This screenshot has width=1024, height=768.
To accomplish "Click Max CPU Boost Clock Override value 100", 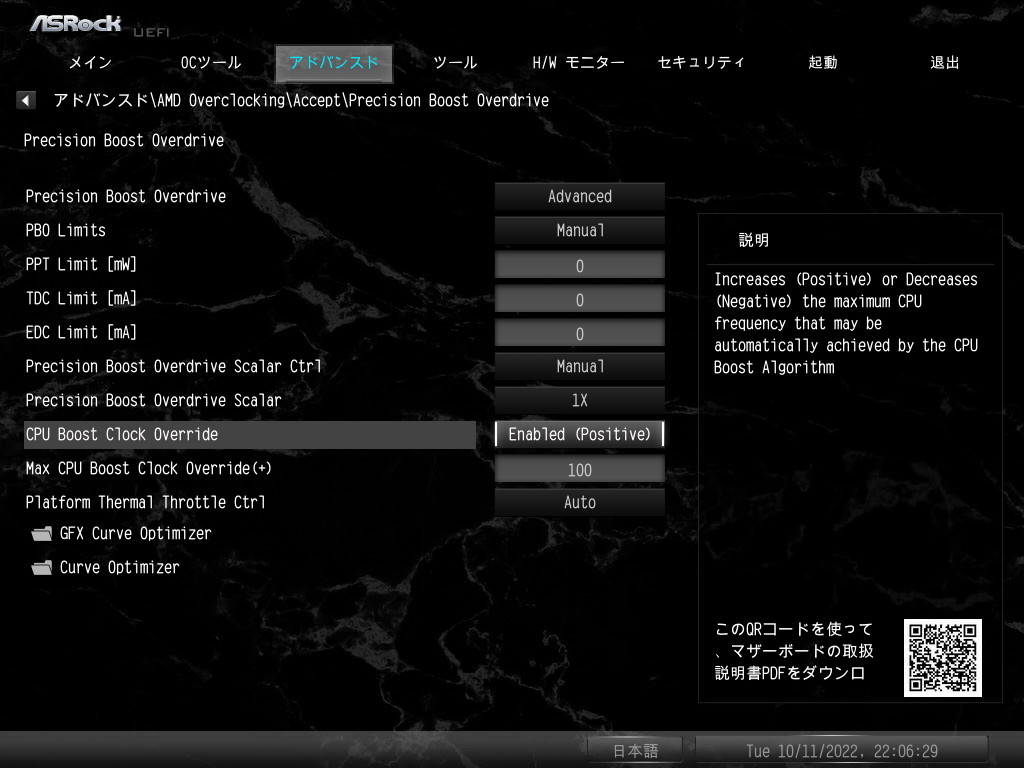I will coord(579,469).
